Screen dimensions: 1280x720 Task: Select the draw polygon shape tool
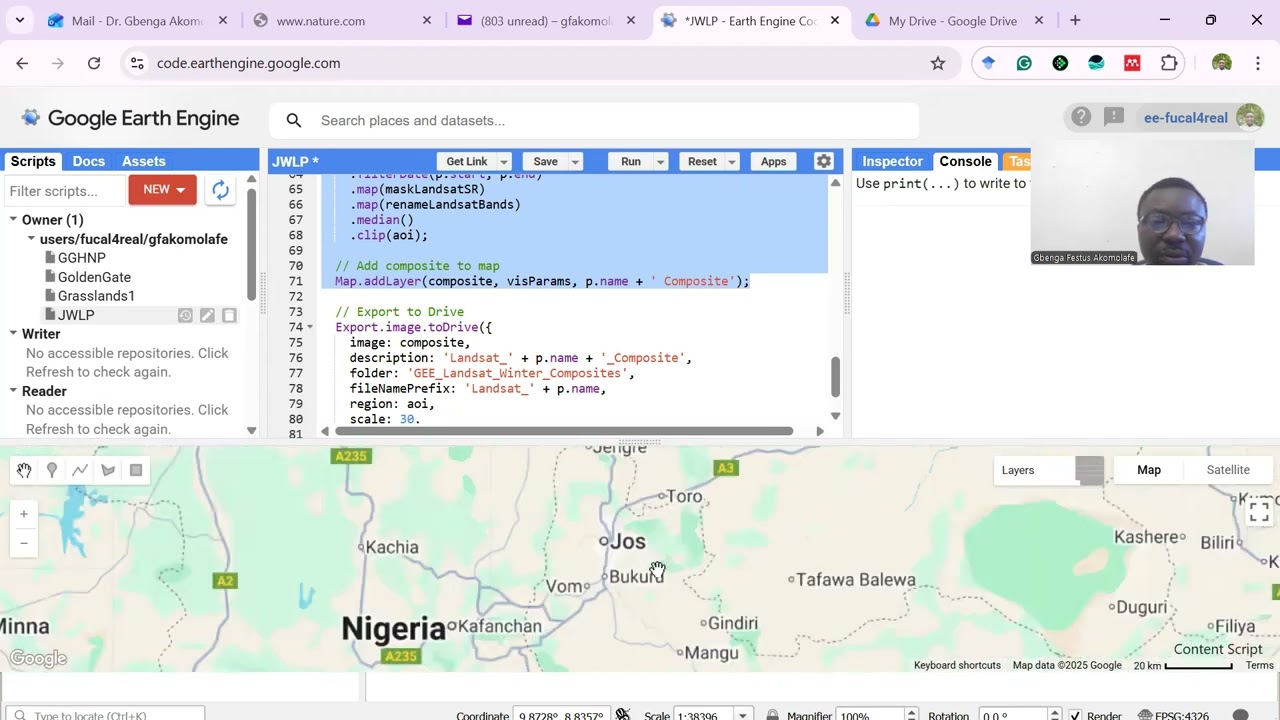tap(108, 470)
